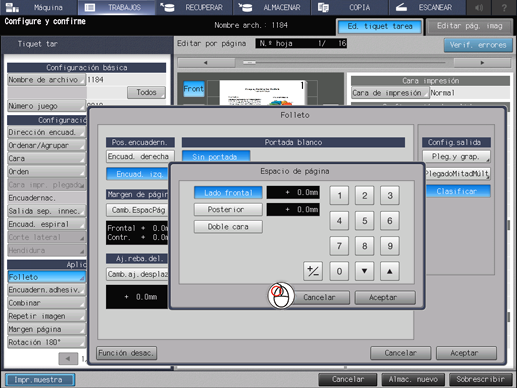Select Lado frontal in Espacio de página
The image size is (517, 388).
point(228,193)
